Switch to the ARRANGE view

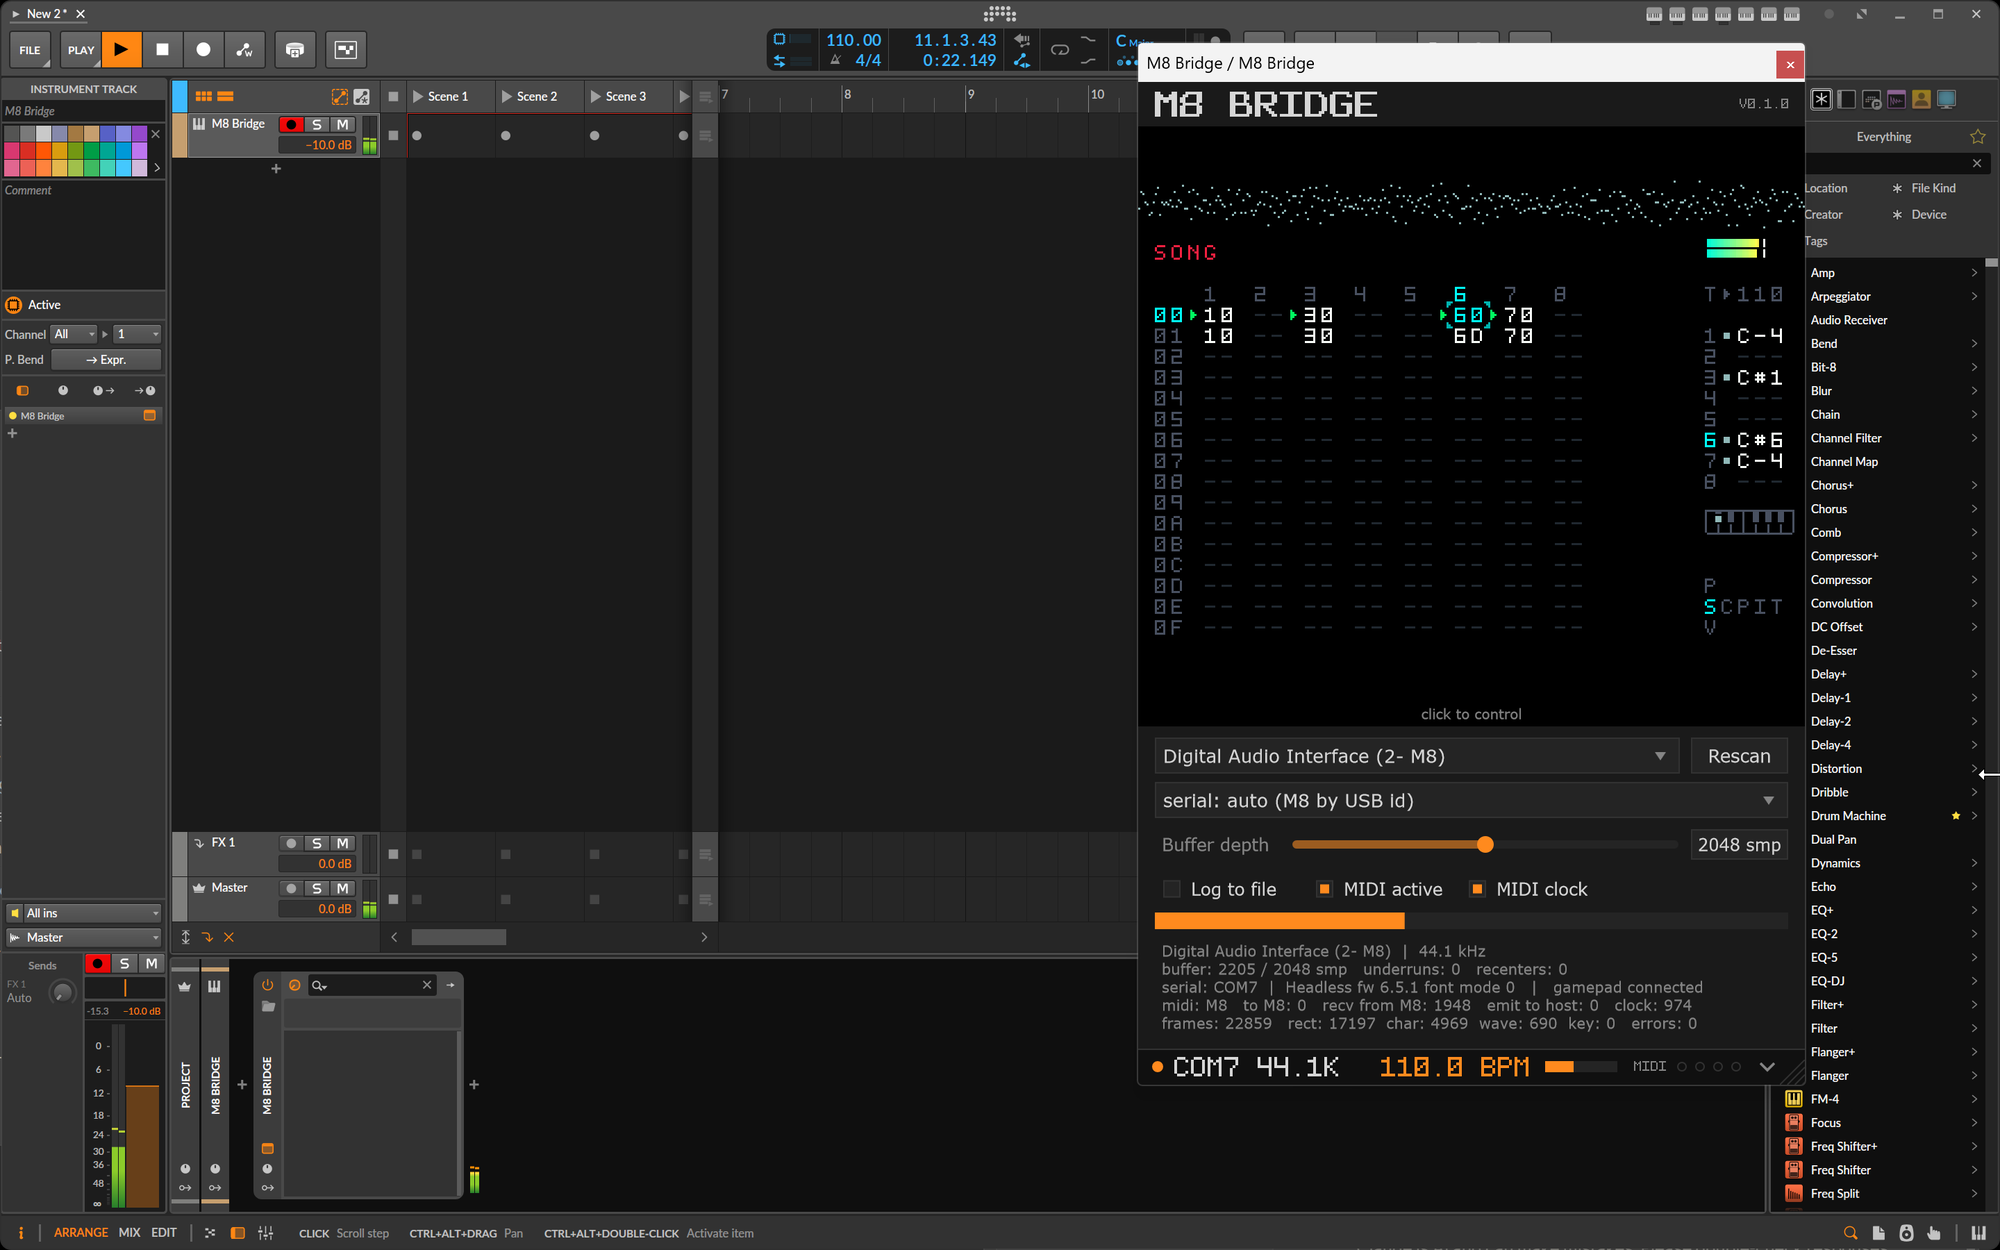point(81,1233)
